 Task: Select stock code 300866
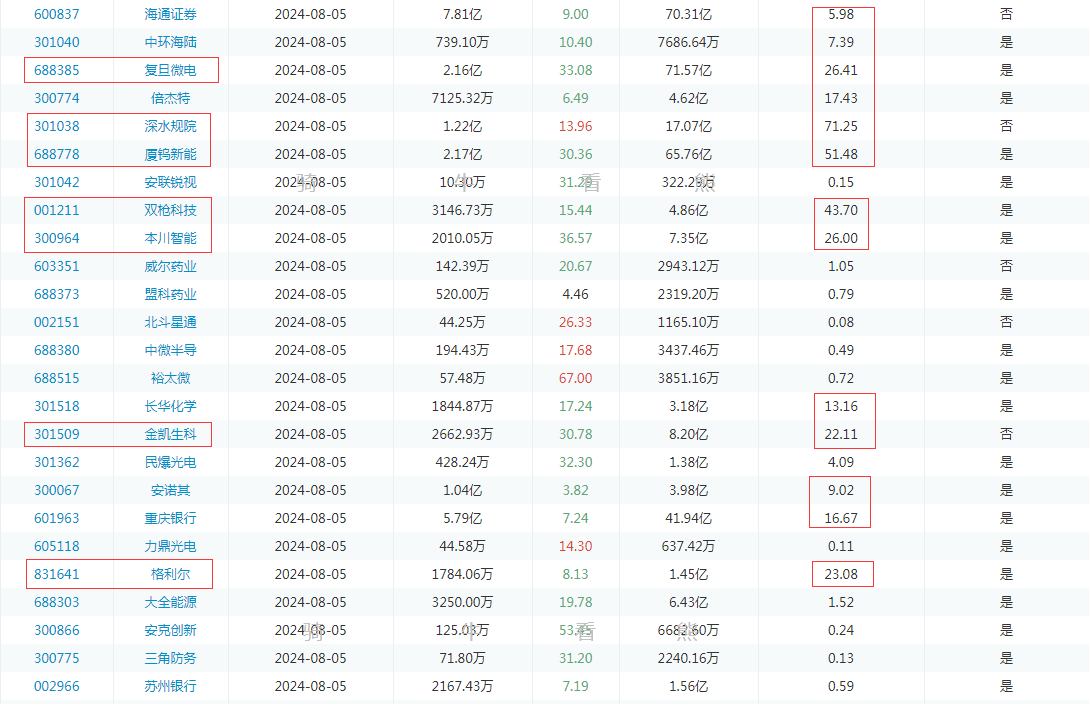[57, 630]
